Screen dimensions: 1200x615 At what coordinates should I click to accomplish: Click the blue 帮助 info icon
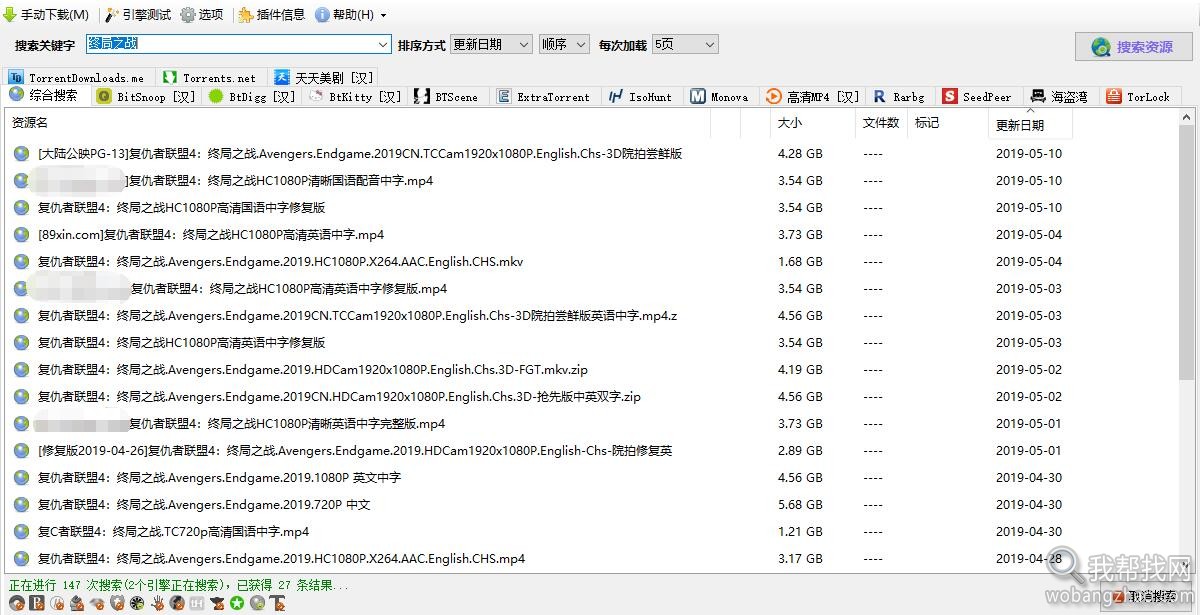322,15
